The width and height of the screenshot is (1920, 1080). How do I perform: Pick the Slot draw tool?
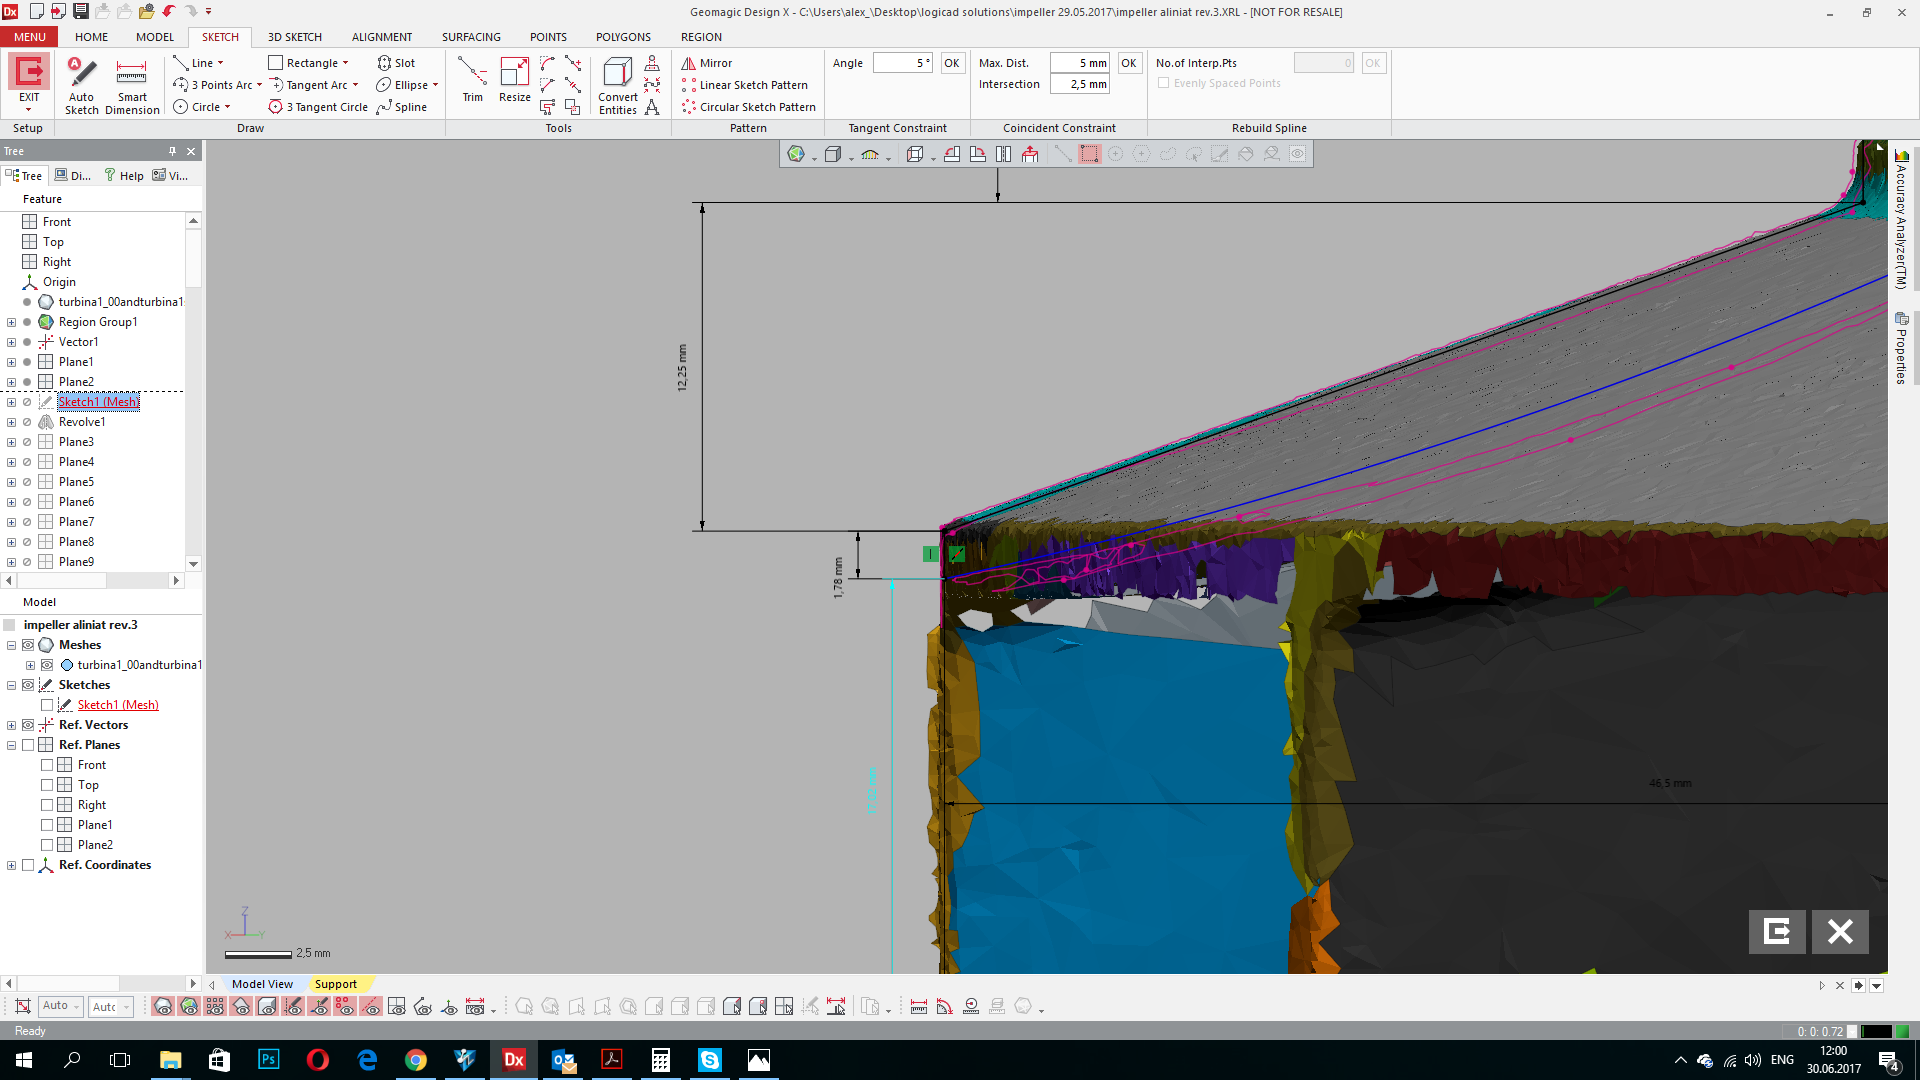point(396,63)
